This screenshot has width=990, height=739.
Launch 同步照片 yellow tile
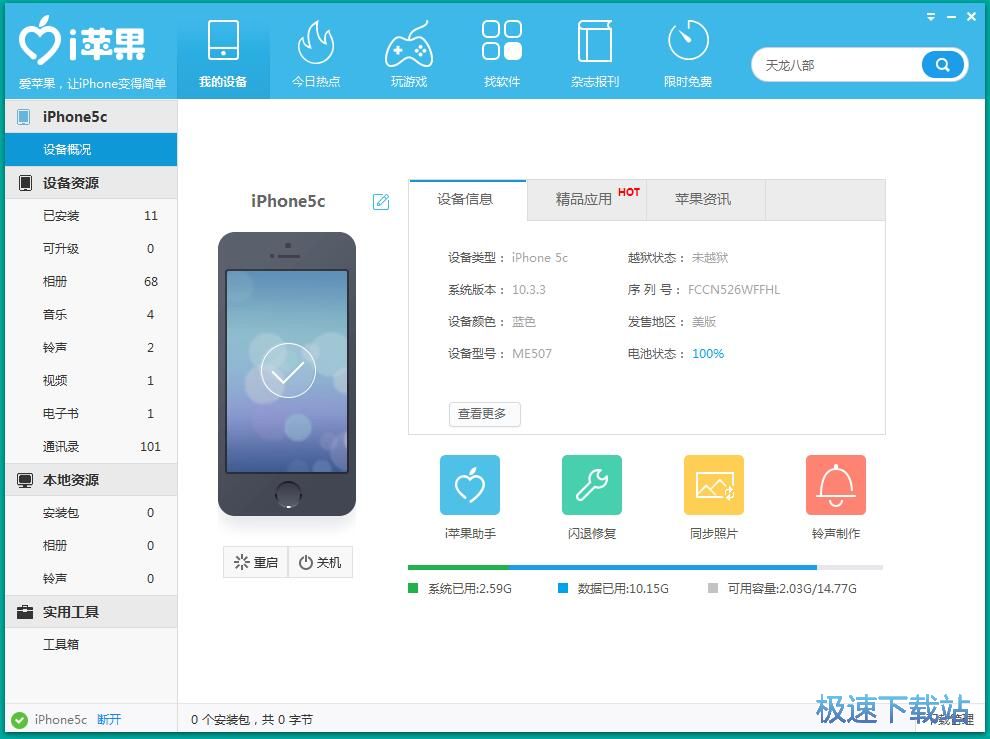click(713, 485)
